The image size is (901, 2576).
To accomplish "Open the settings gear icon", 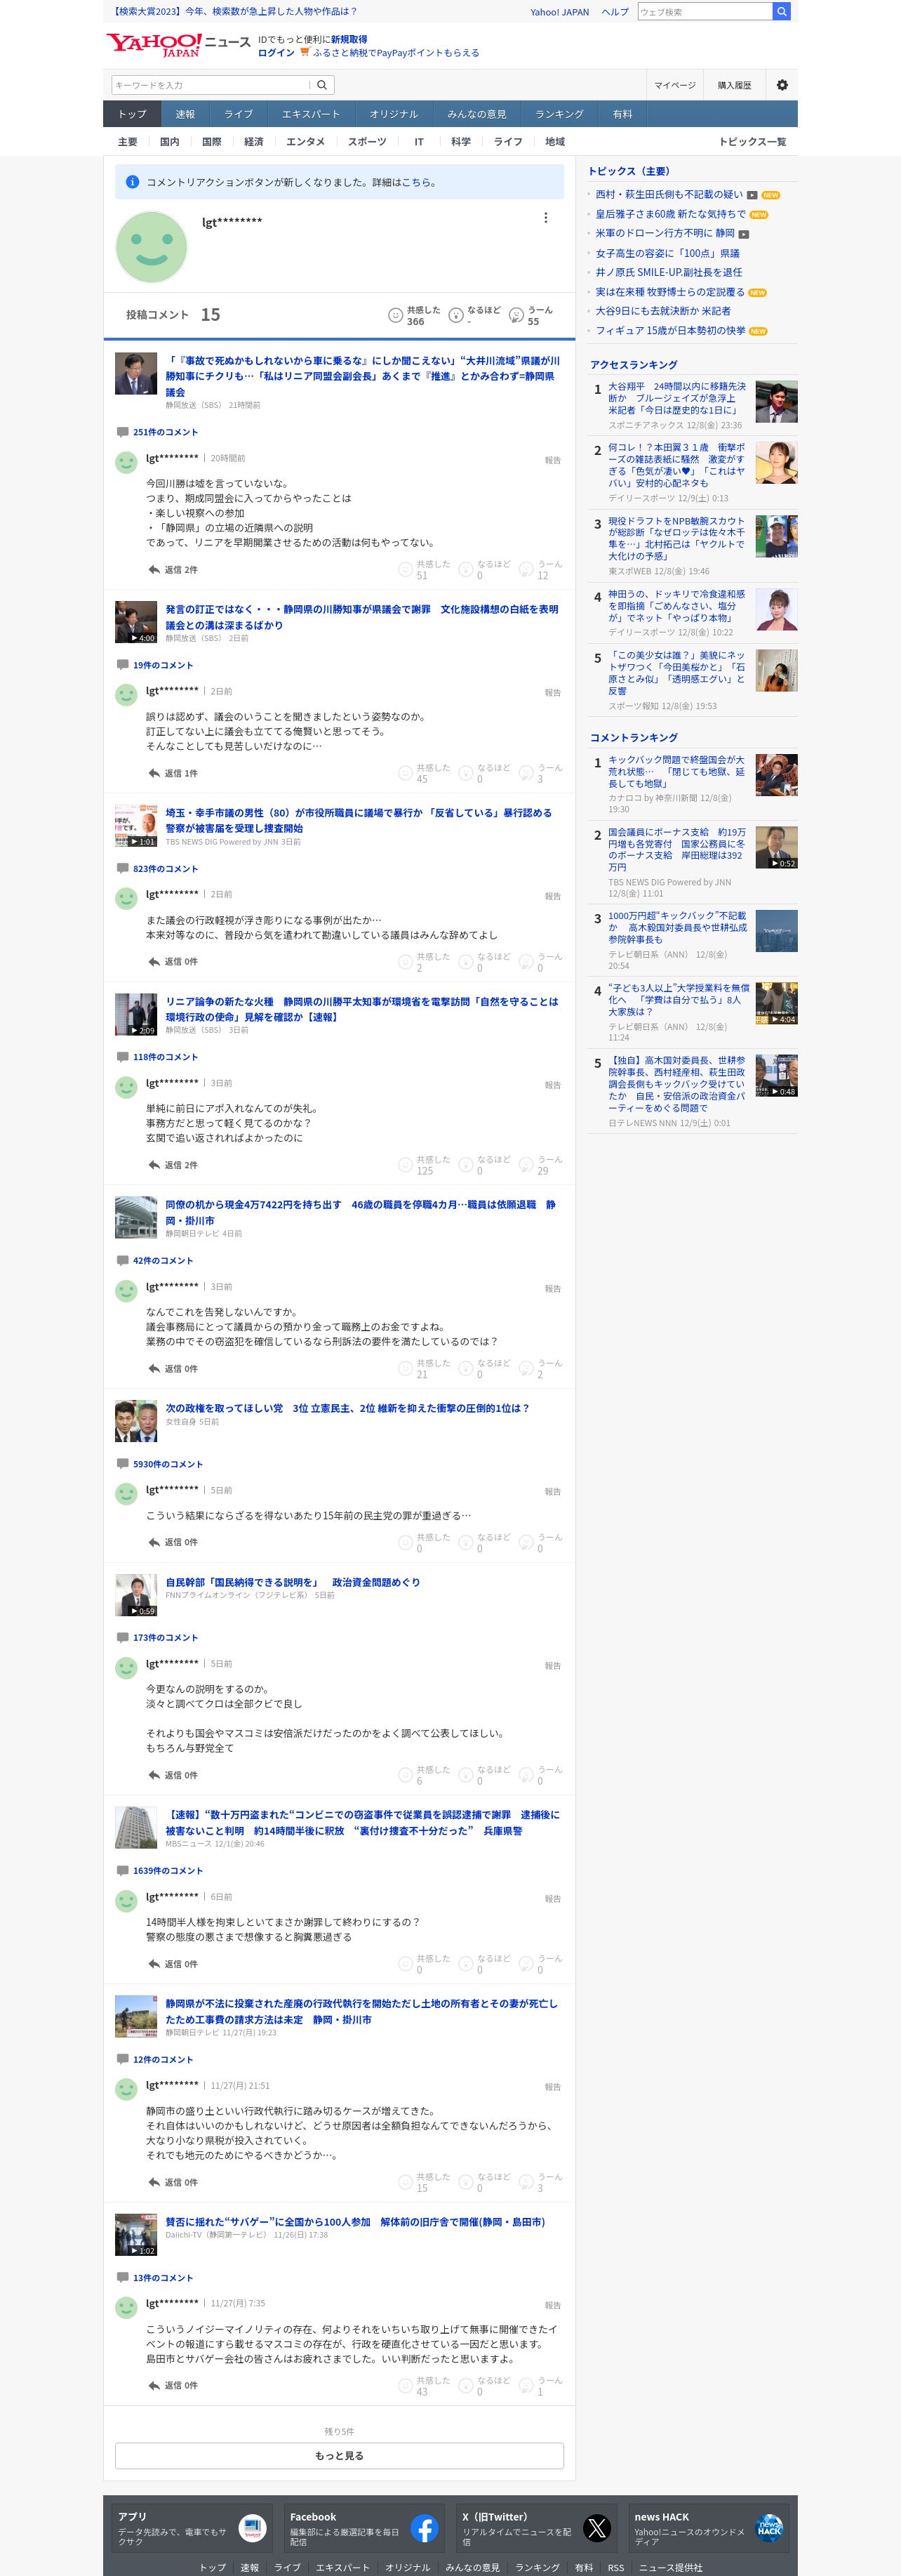I will (782, 85).
